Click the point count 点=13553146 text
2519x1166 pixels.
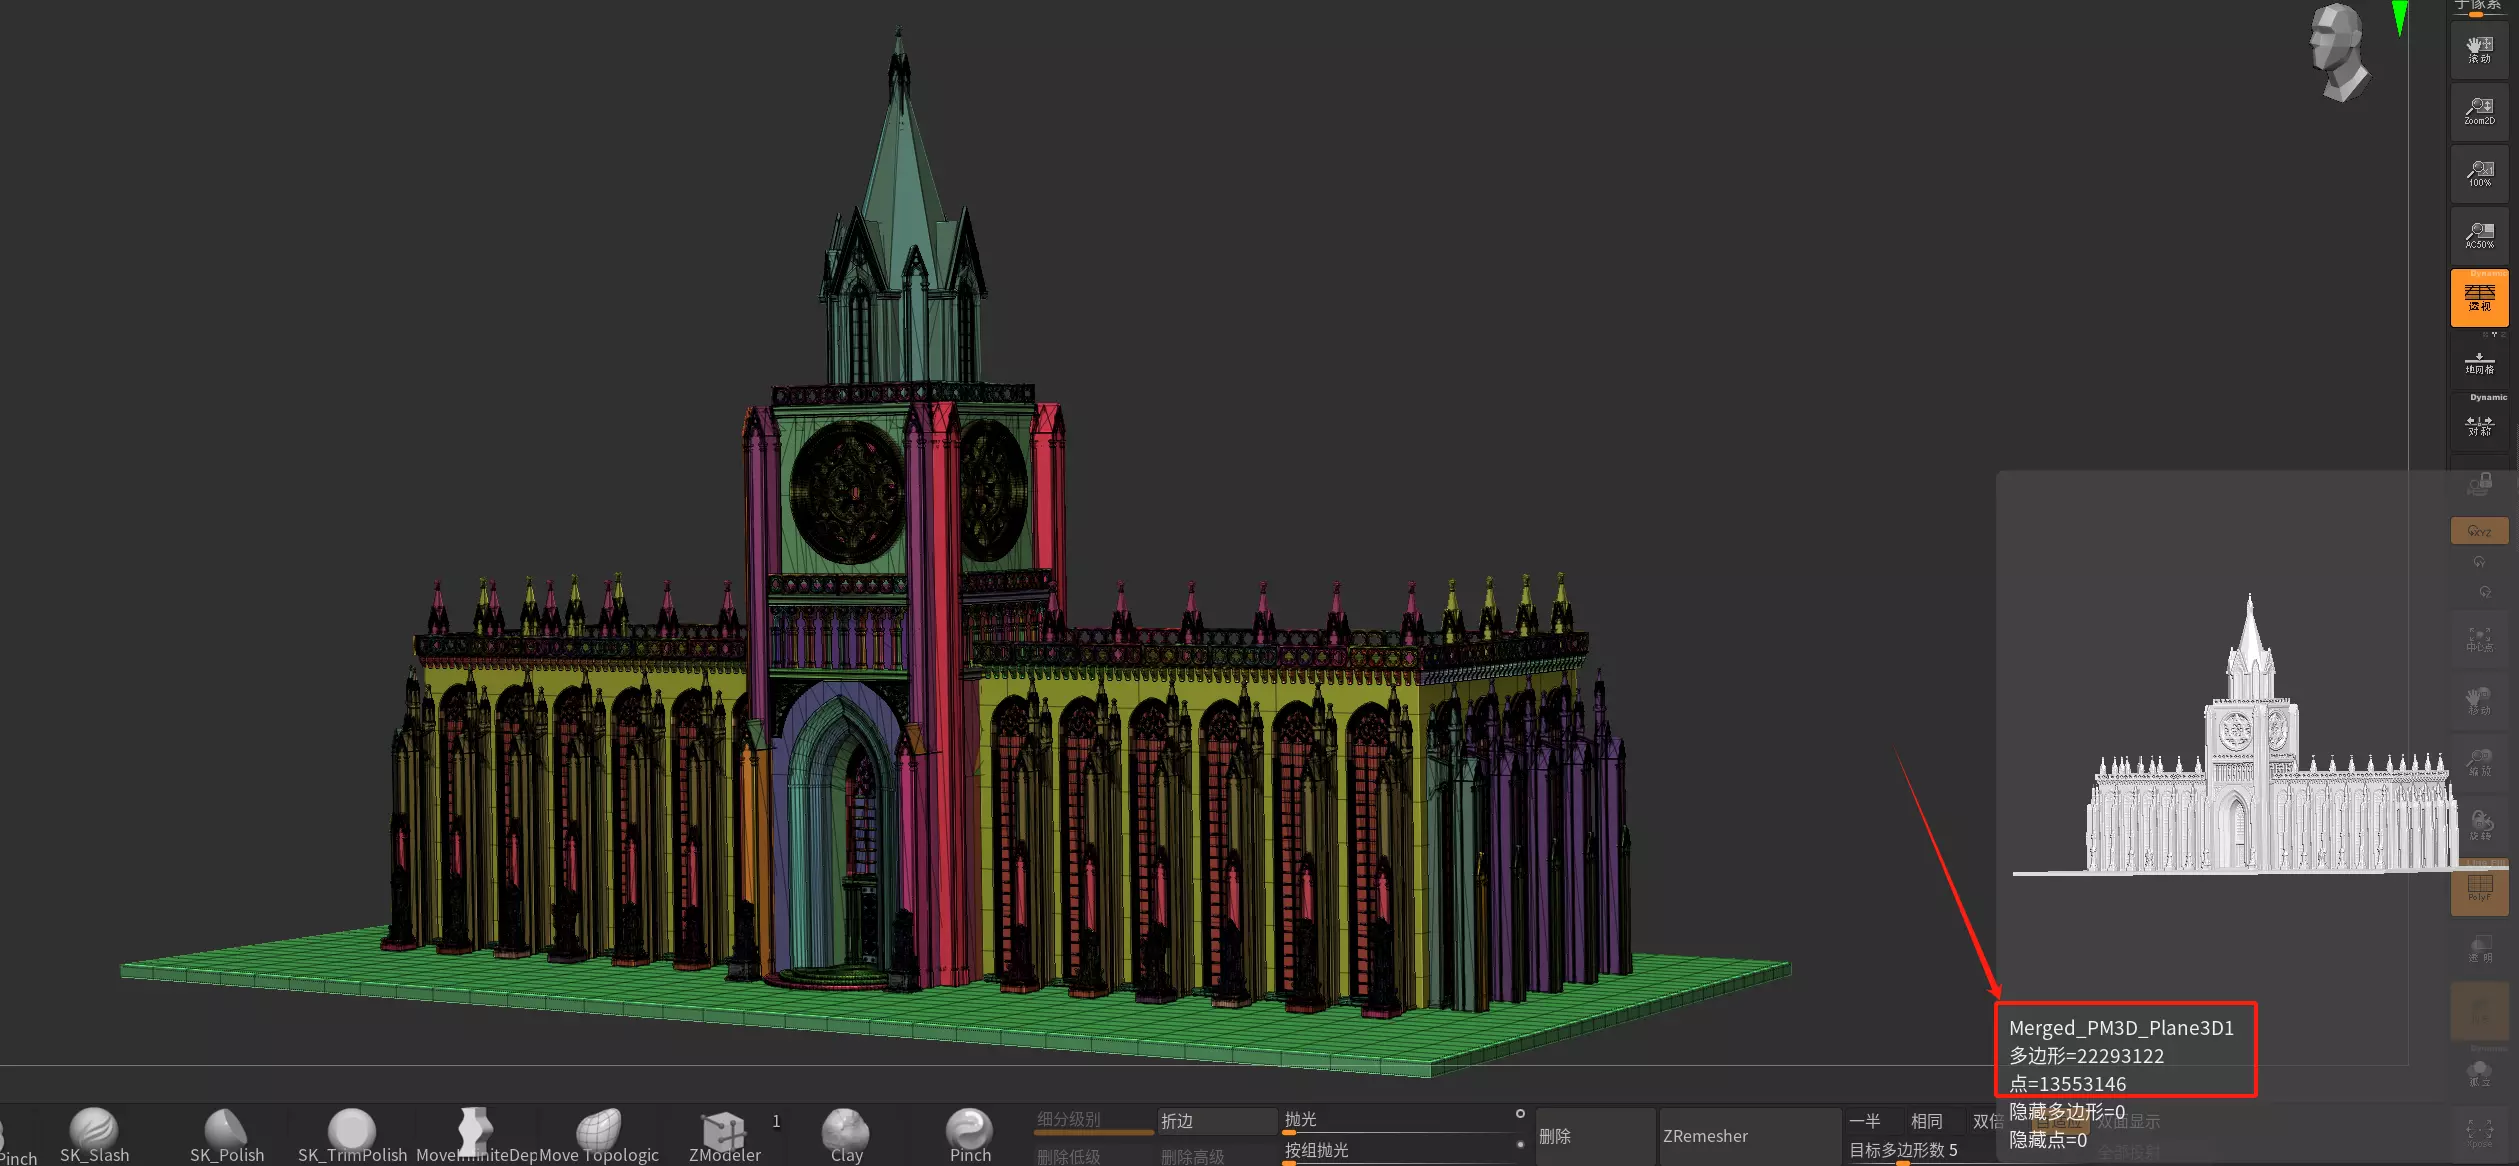coord(2067,1084)
